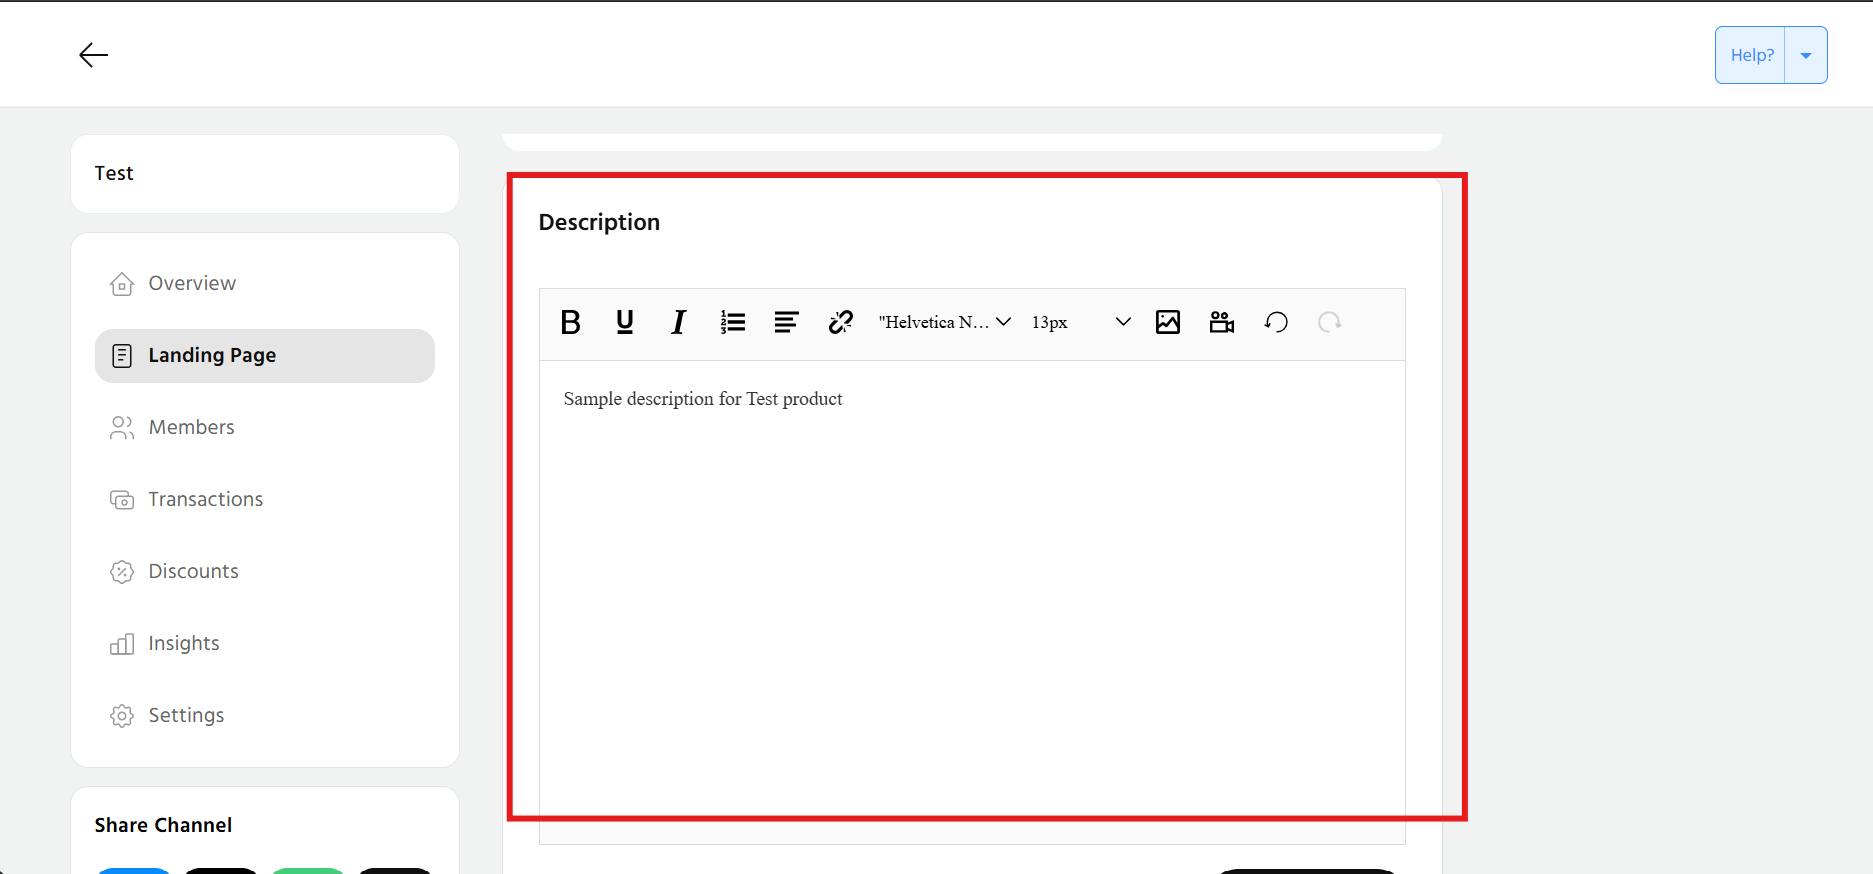1873x874 pixels.
Task: Navigate to Members in the sidebar
Action: (x=191, y=428)
